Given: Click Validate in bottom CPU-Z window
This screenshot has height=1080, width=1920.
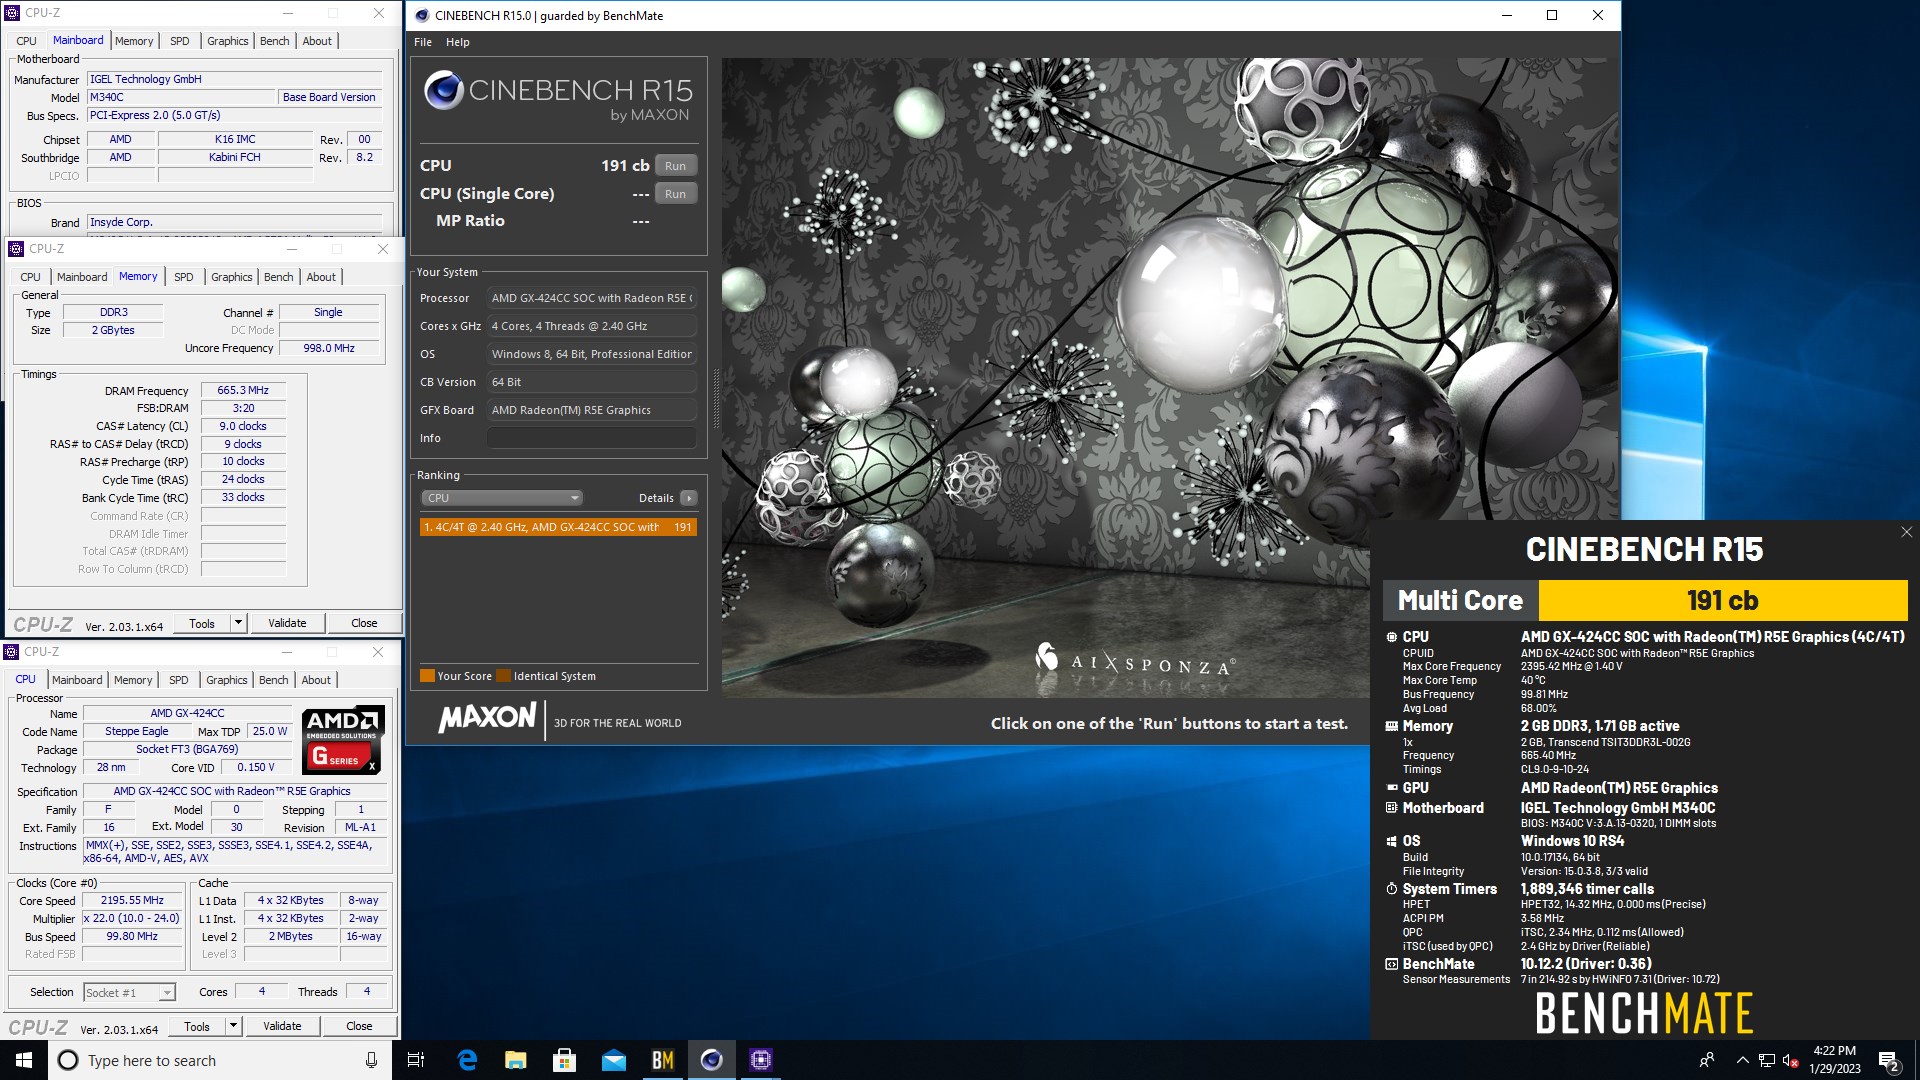Looking at the screenshot, I should [x=282, y=1026].
